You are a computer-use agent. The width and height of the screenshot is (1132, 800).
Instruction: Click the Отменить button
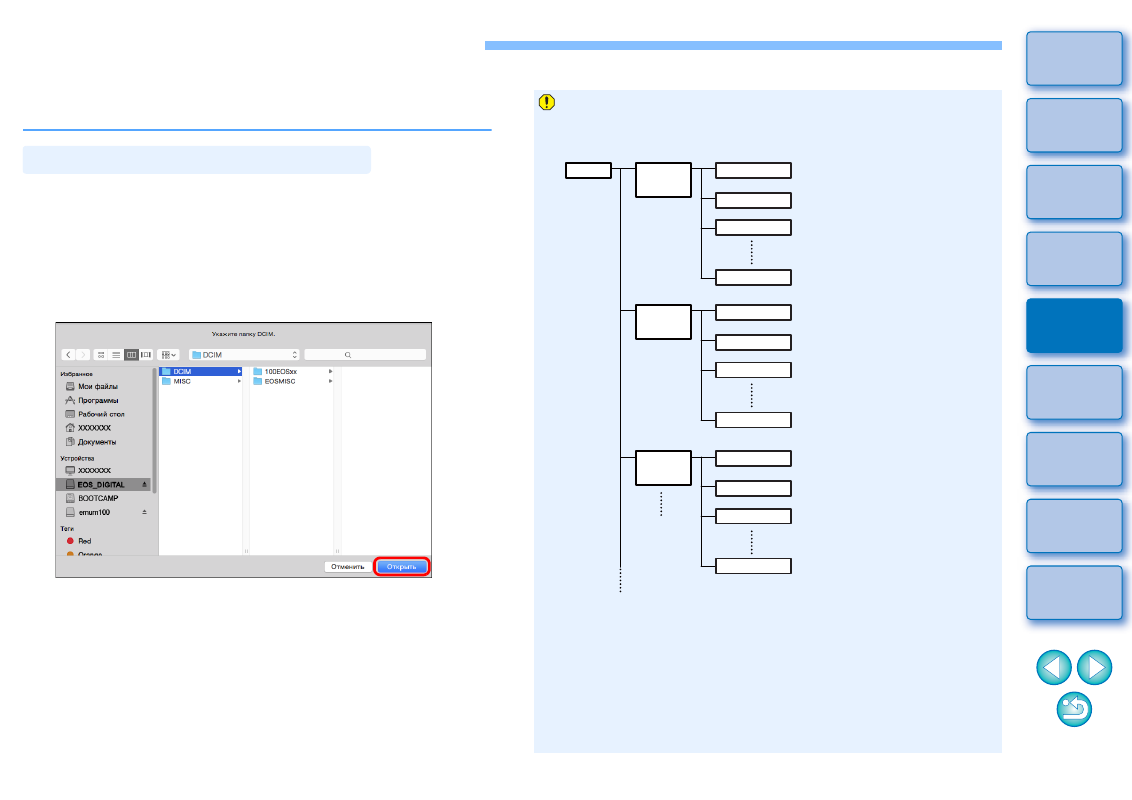pos(348,567)
